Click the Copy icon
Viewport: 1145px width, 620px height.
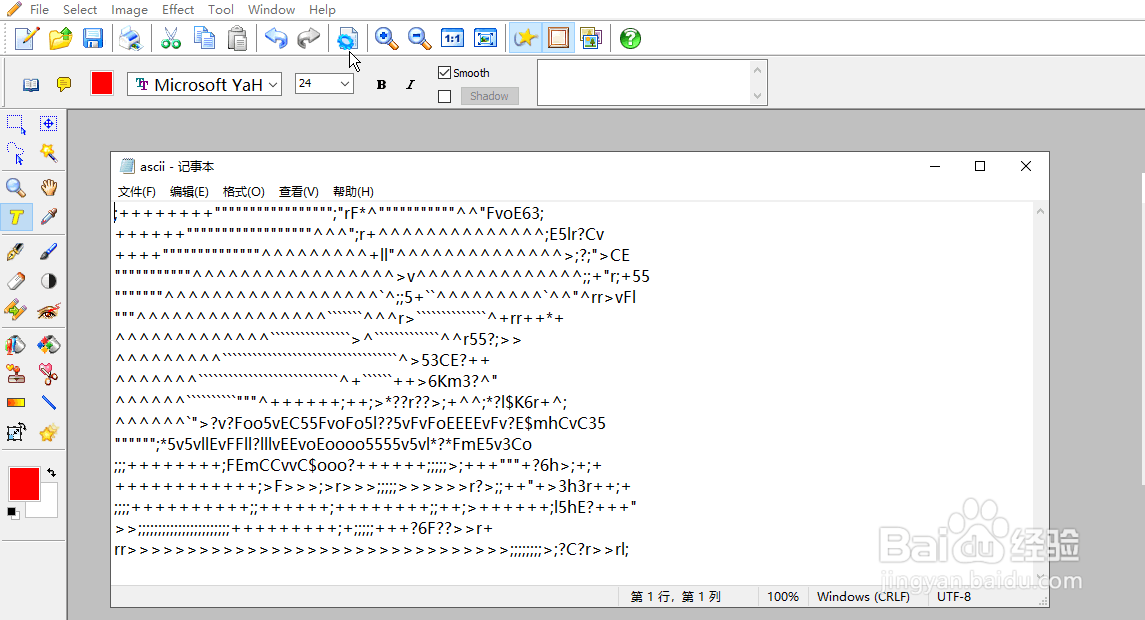204,38
